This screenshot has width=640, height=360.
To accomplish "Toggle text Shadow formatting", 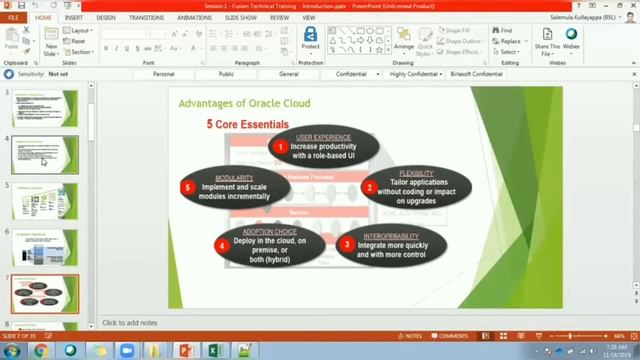I will point(138,49).
